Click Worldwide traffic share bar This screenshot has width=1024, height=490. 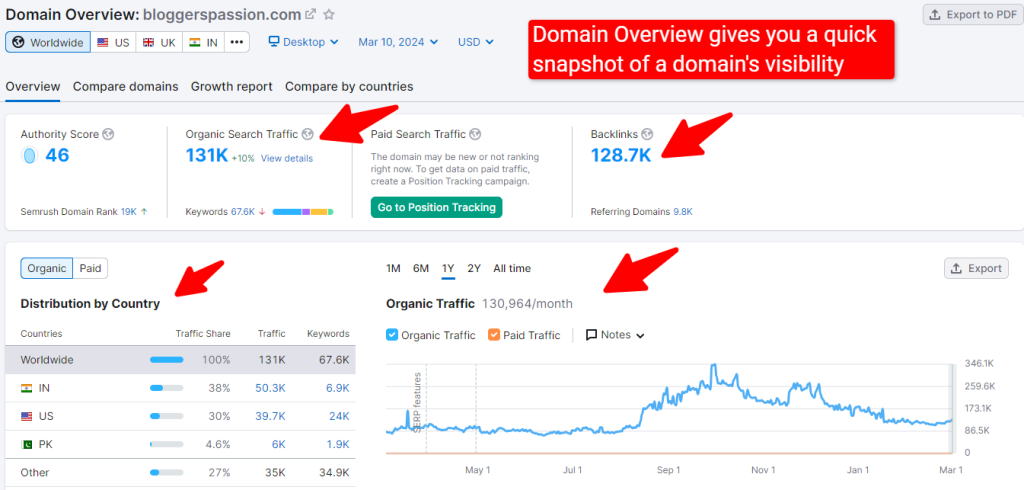tap(167, 360)
